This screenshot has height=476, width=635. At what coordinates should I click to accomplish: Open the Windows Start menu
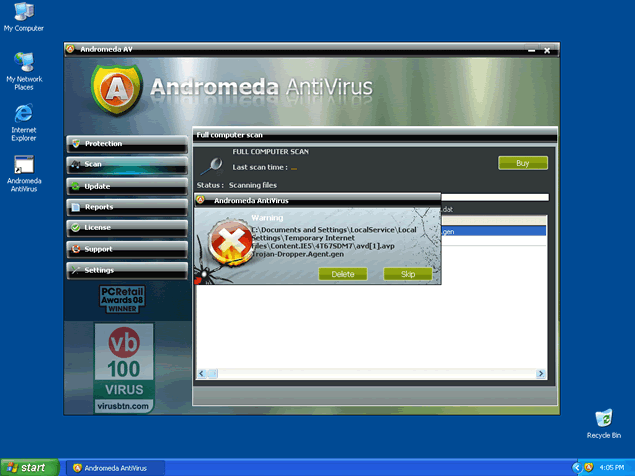pos(27,467)
